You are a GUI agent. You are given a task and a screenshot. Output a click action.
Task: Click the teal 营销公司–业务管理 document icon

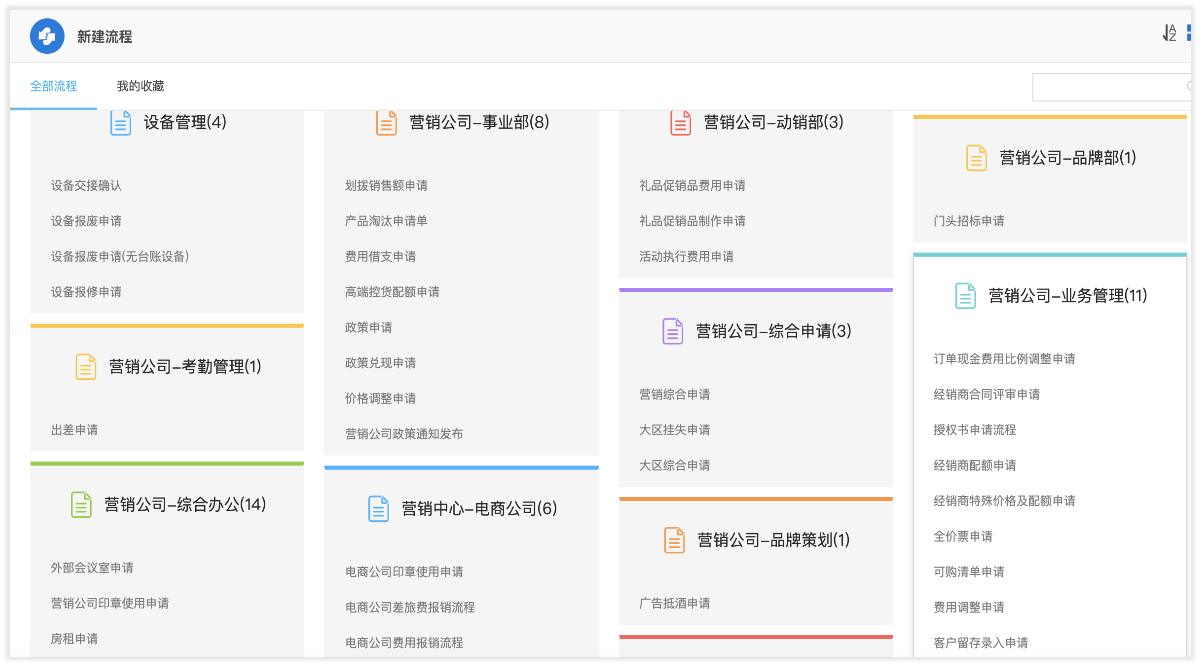(x=965, y=296)
